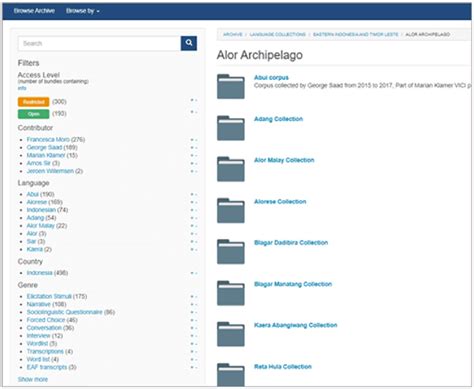Filter by language Abui
The image size is (474, 389).
(33, 194)
